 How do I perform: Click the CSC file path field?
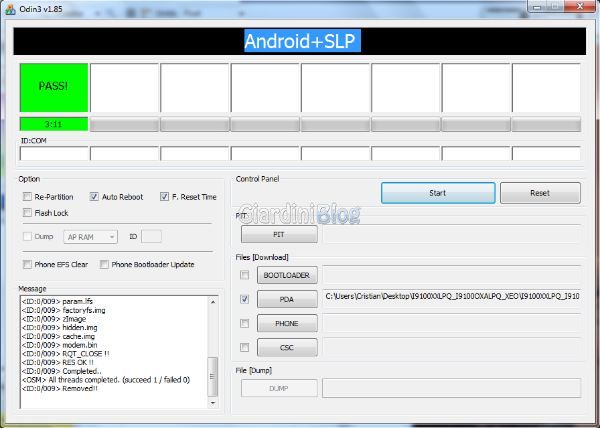click(452, 347)
